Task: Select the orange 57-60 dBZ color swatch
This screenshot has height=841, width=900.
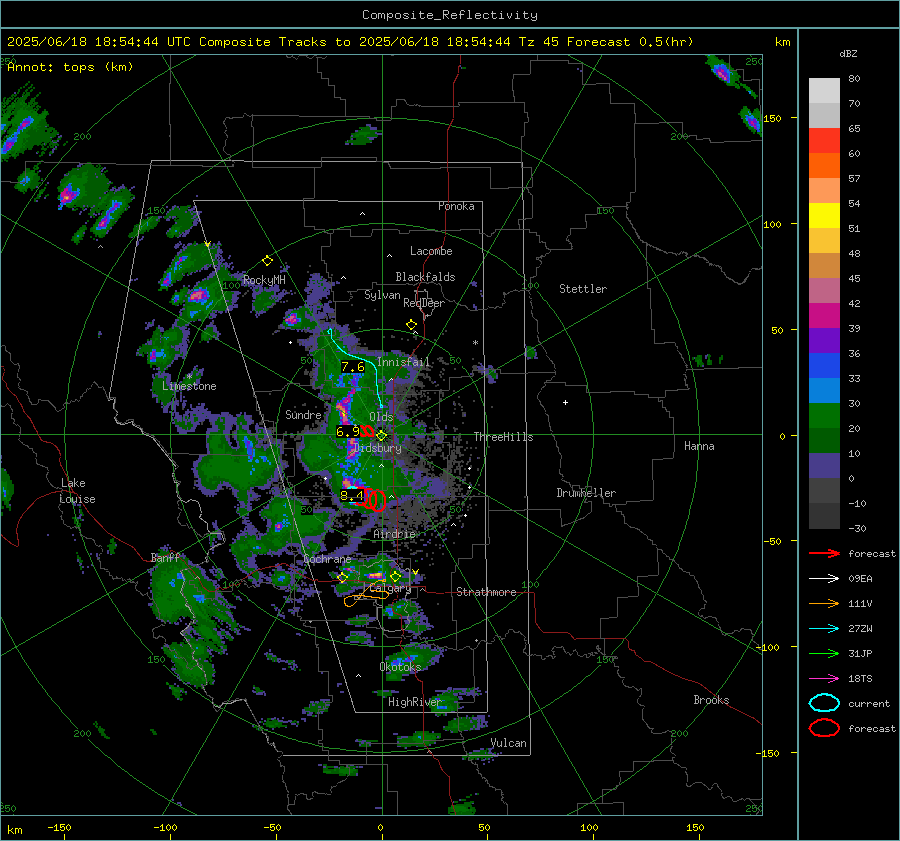Action: click(x=824, y=166)
